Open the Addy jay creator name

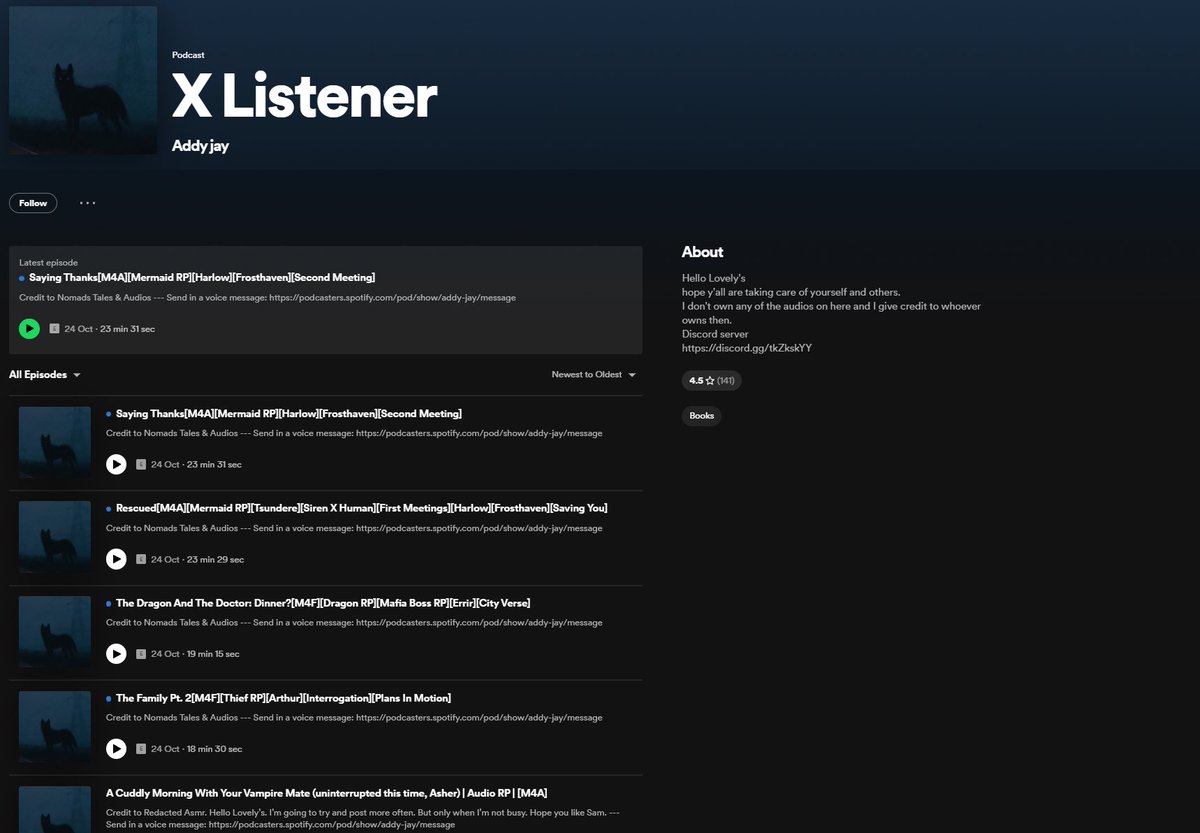pyautogui.click(x=200, y=146)
